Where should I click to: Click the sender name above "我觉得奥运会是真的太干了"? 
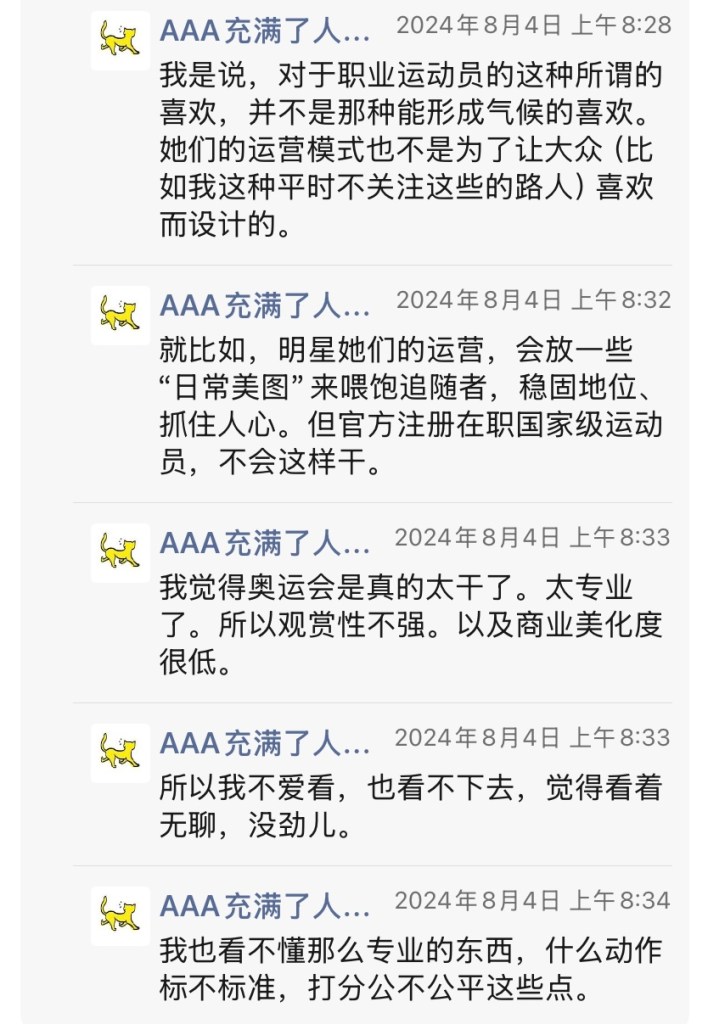click(x=264, y=541)
